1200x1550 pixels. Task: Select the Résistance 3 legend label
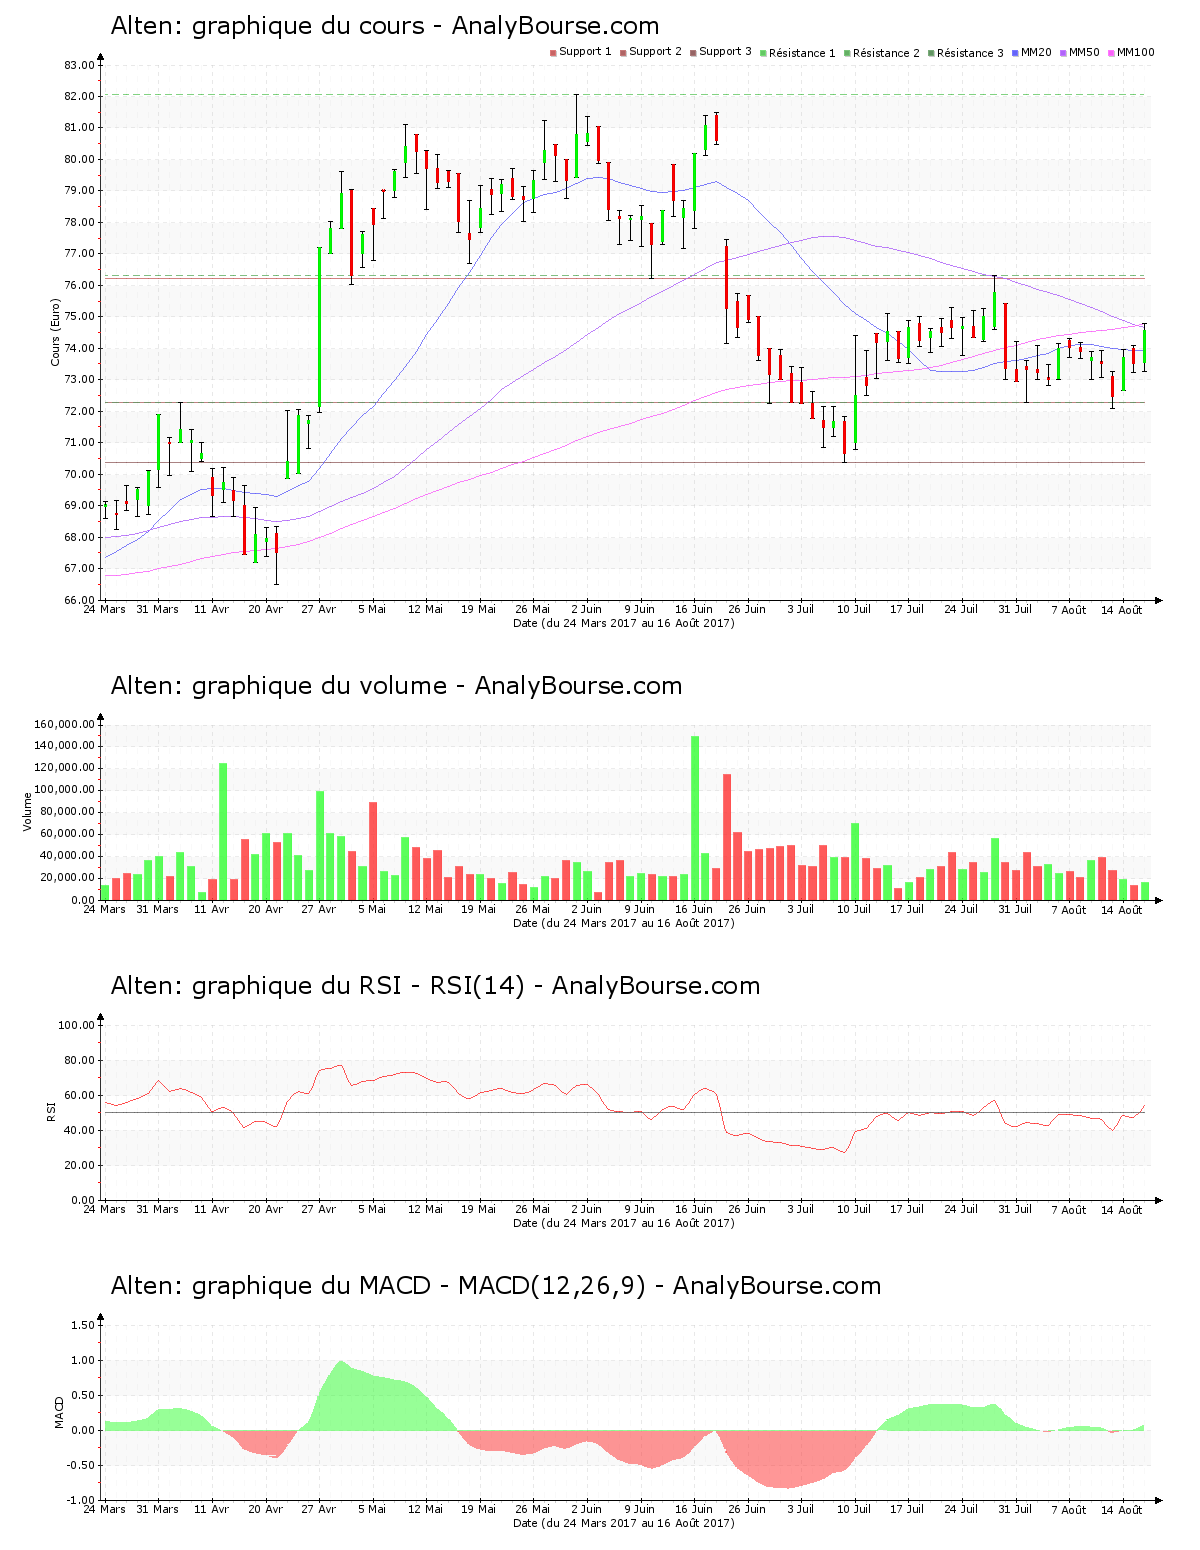point(970,53)
